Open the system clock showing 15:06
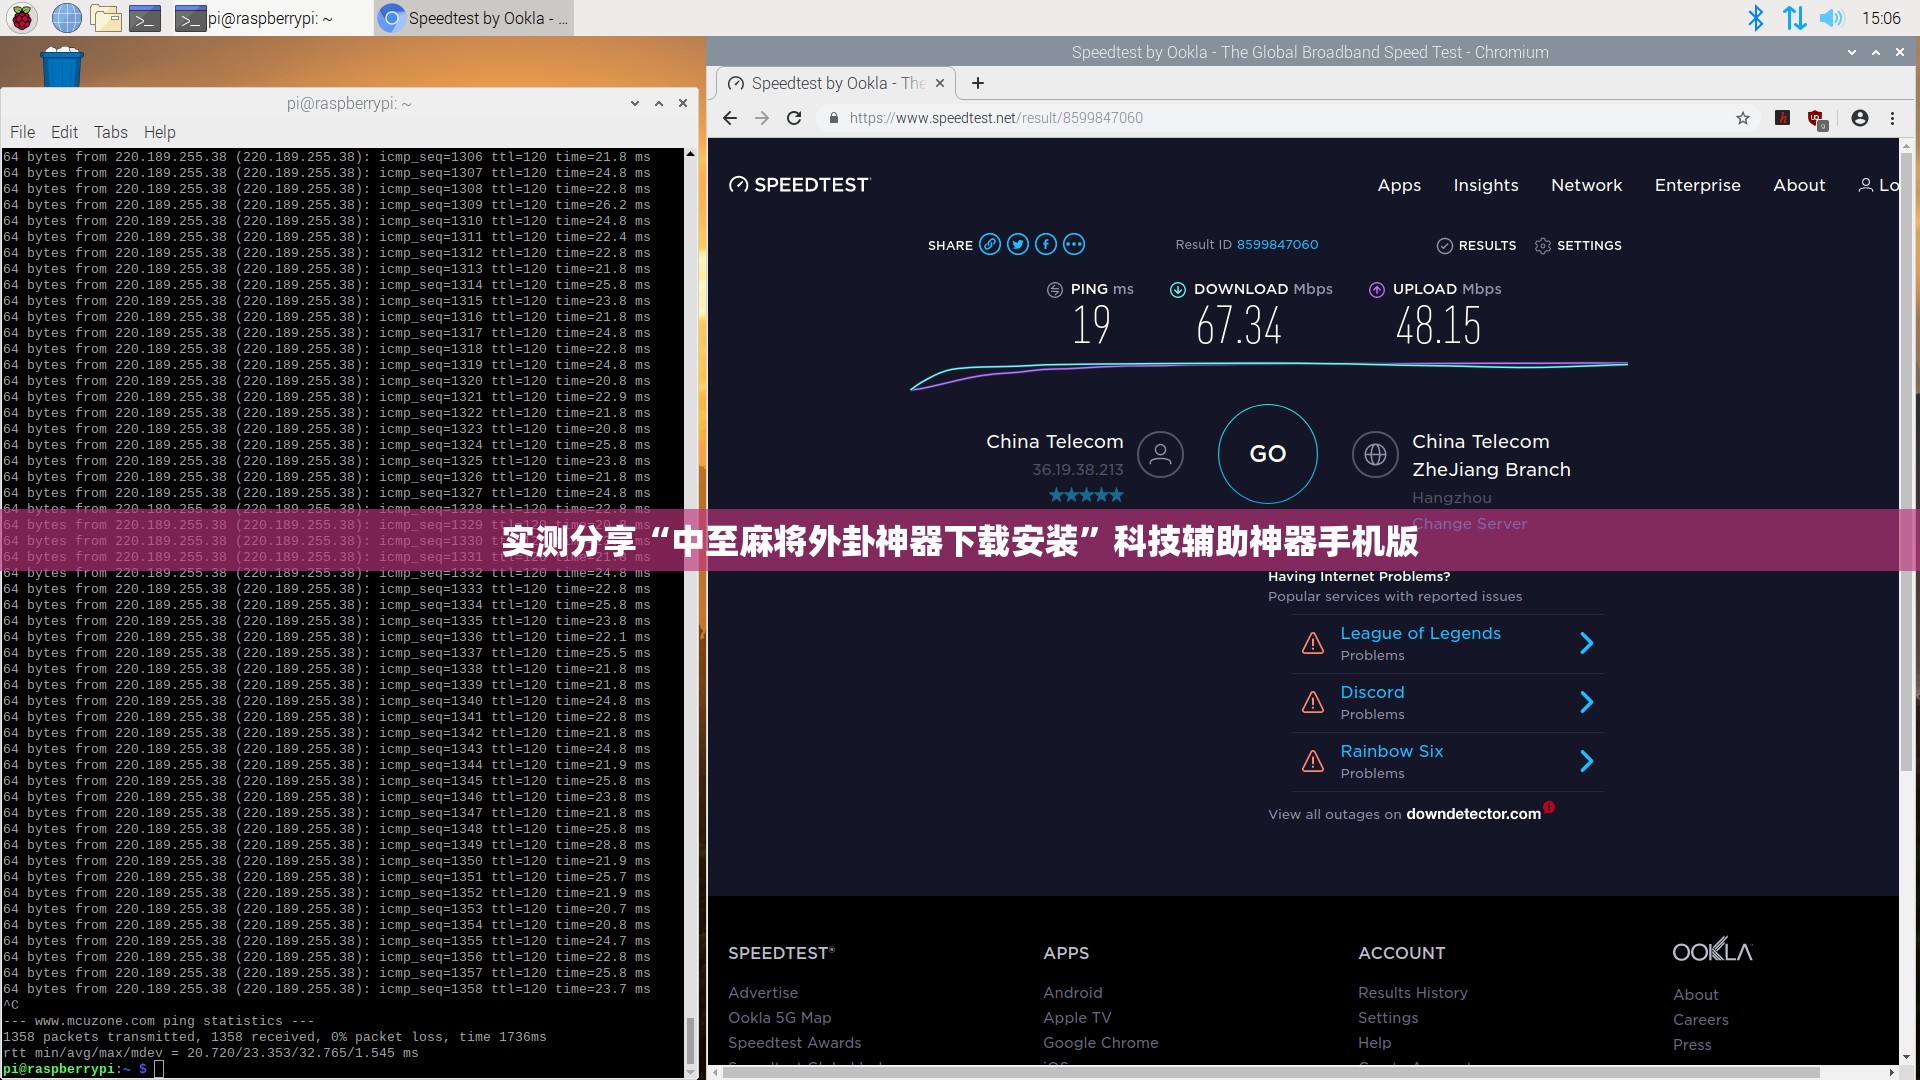This screenshot has width=1920, height=1080. point(1881,18)
